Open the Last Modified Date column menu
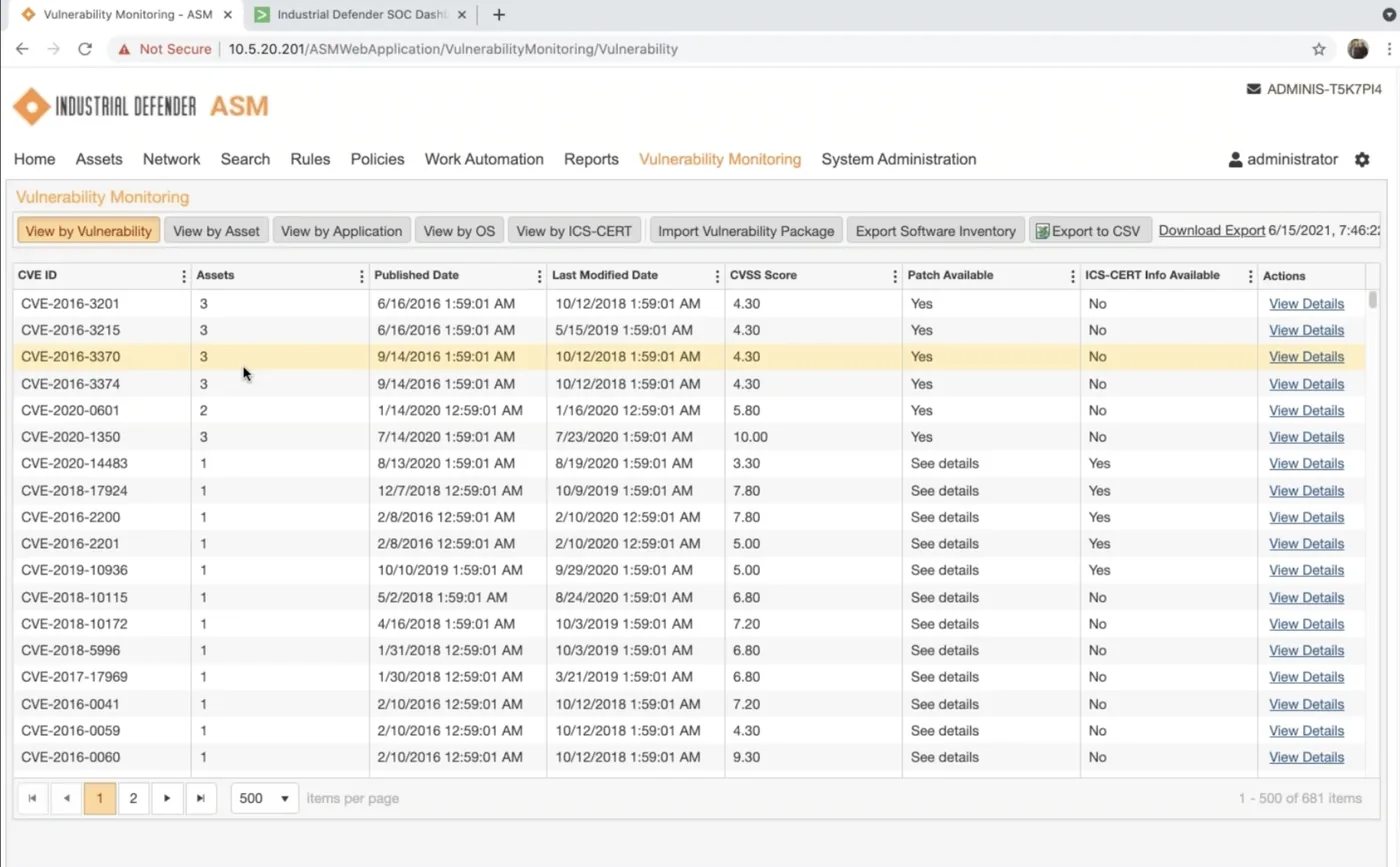The height and width of the screenshot is (867, 1400). point(717,276)
